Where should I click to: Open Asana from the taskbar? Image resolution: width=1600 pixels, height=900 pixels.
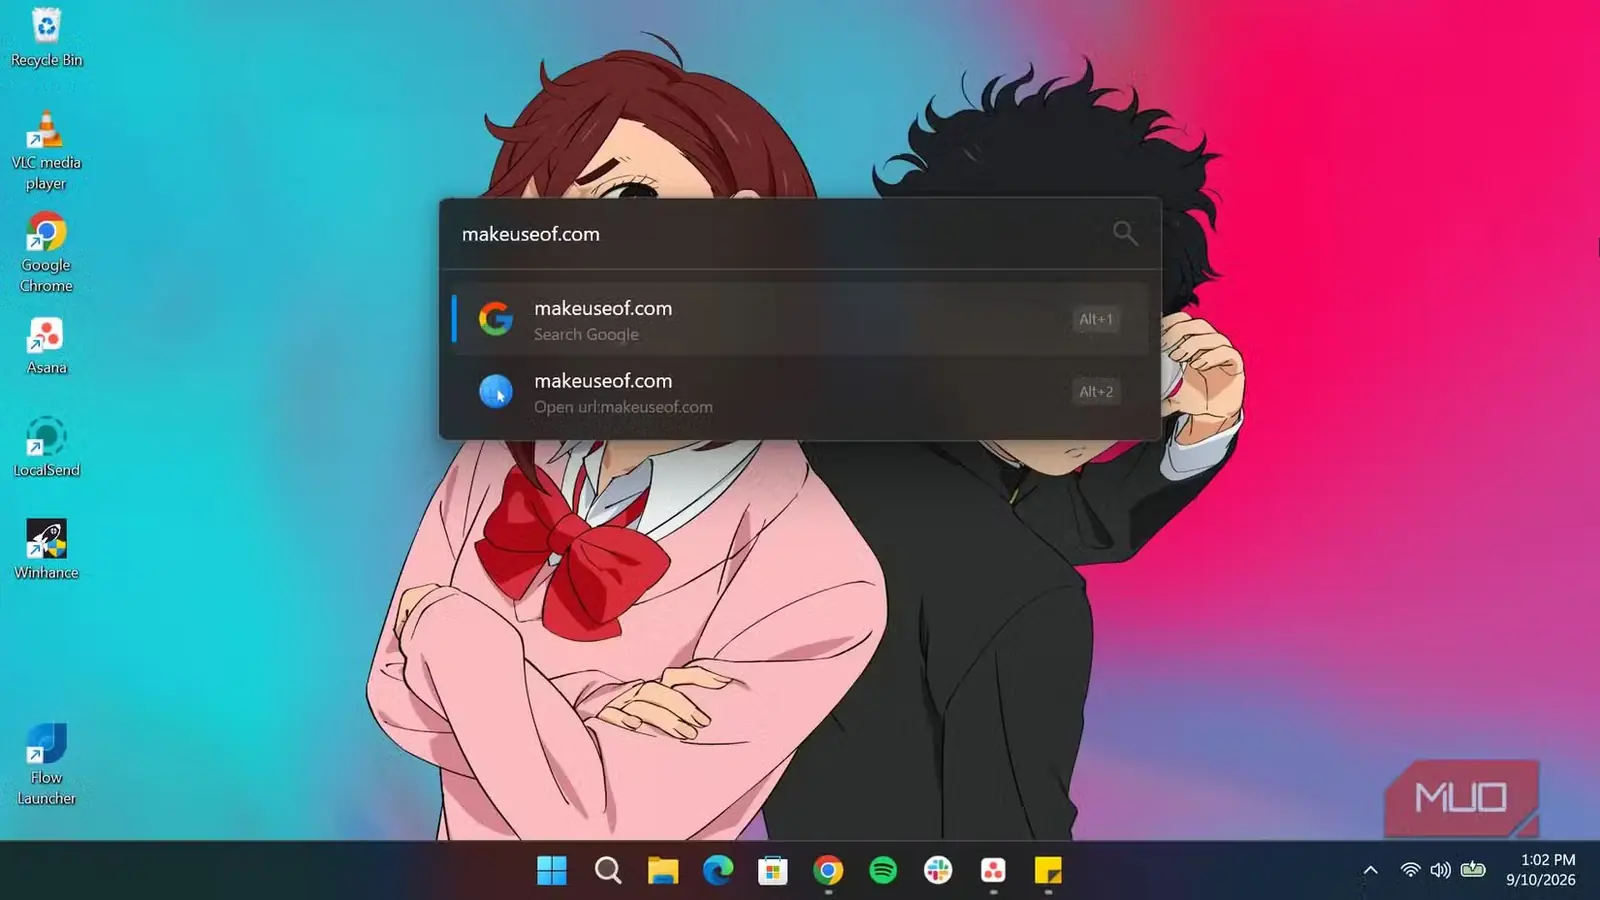point(993,871)
